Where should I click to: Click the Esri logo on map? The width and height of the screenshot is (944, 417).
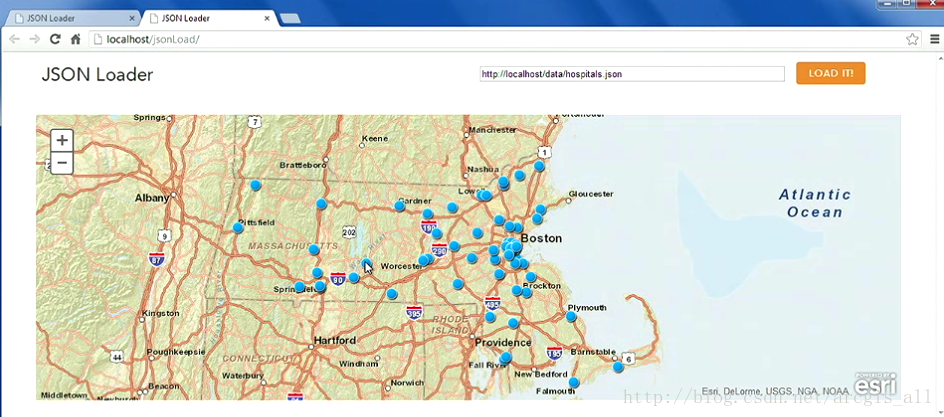point(874,384)
